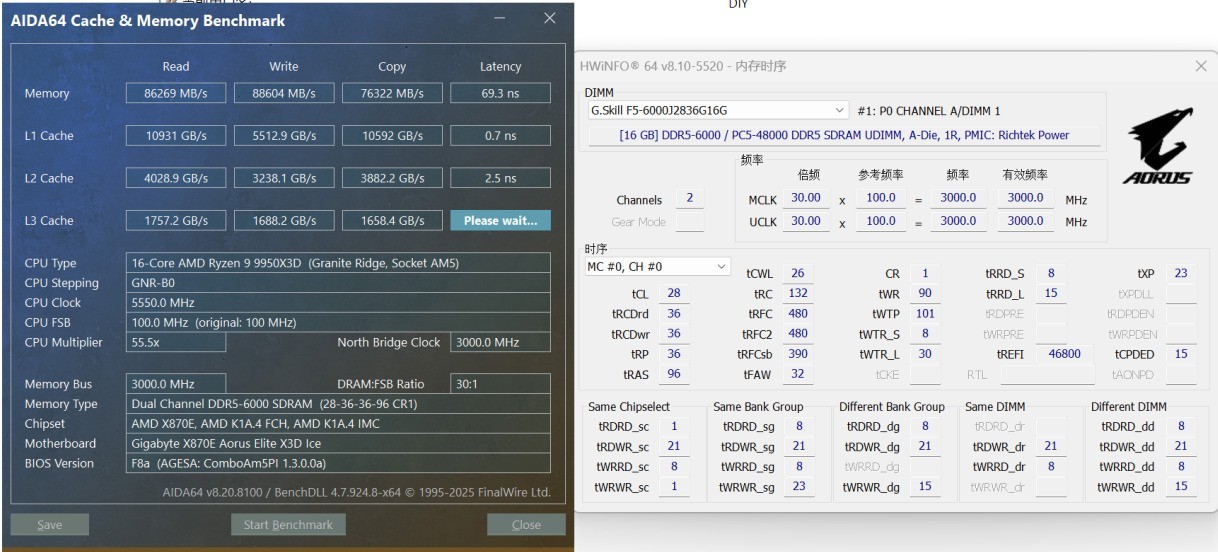Click the tWTR_L value 30
This screenshot has height=552, width=1218.
[x=925, y=354]
